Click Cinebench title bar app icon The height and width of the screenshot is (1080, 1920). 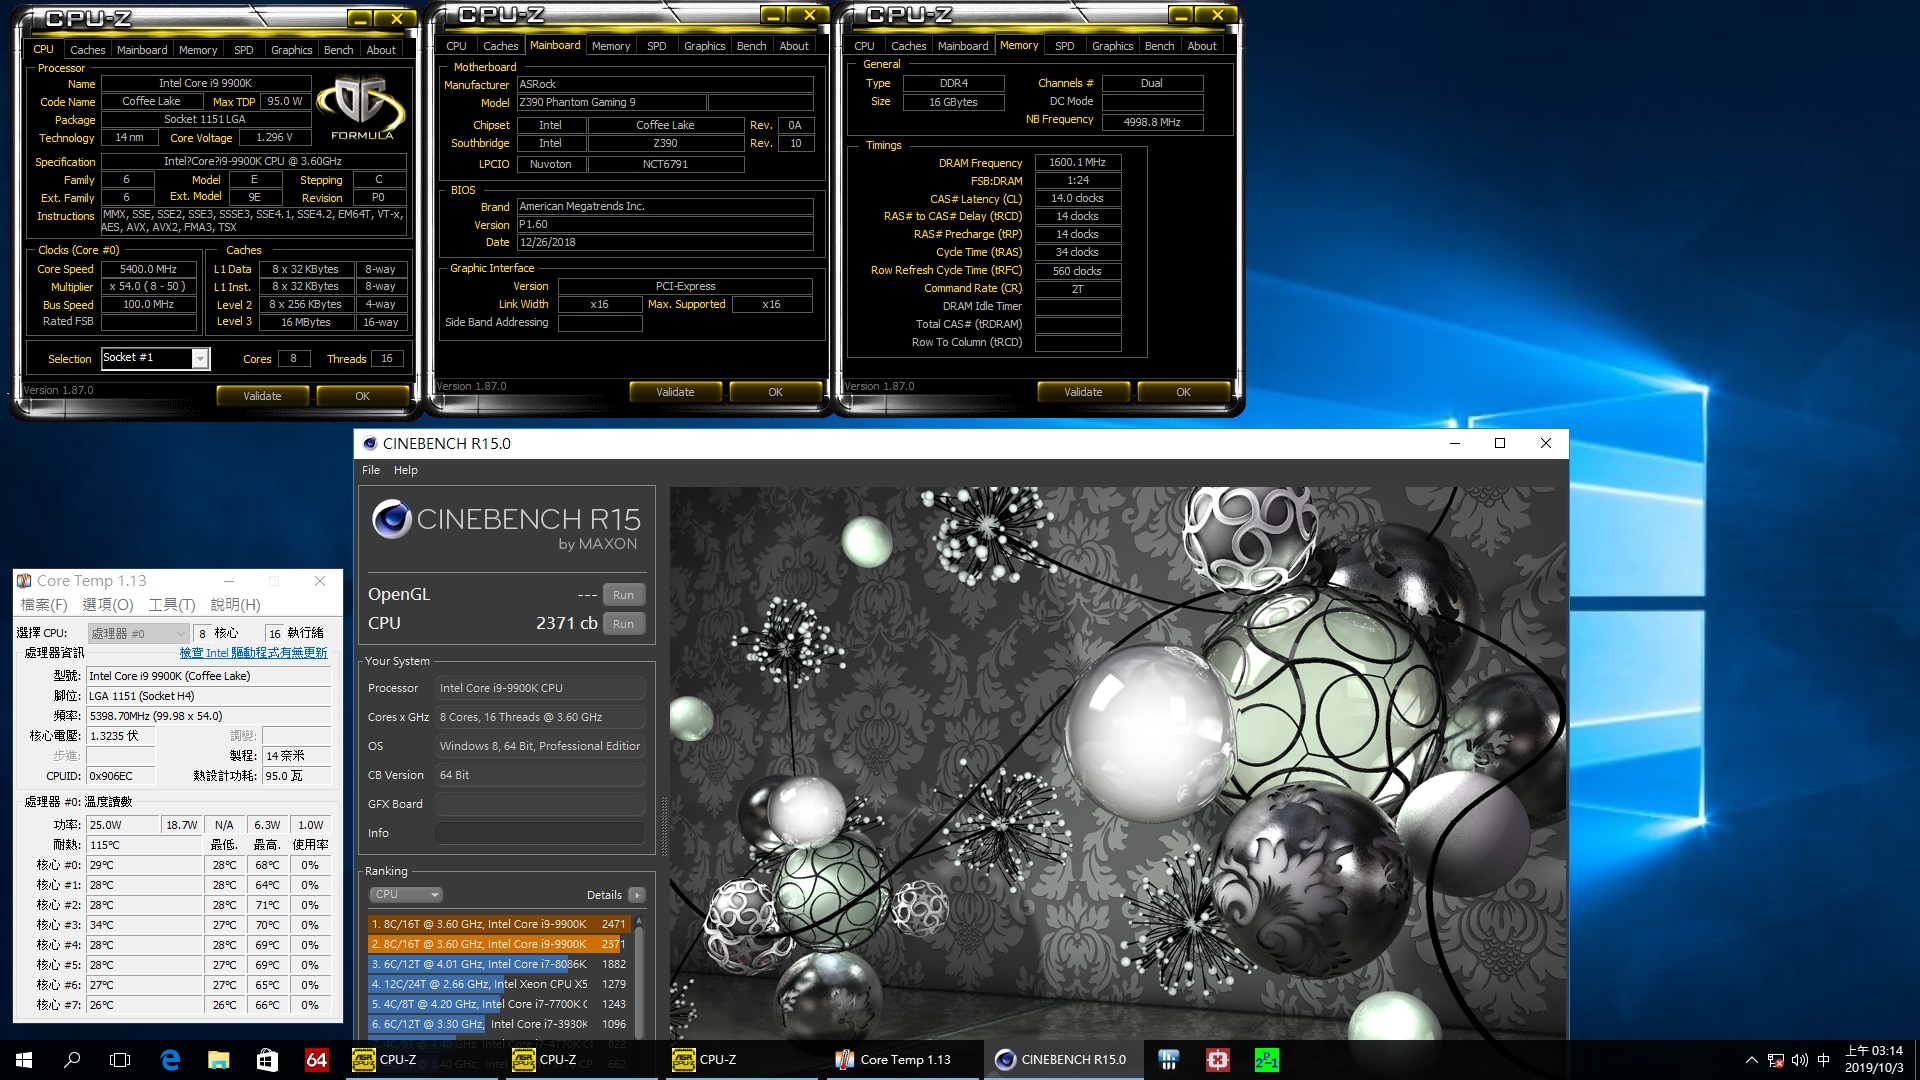(370, 444)
